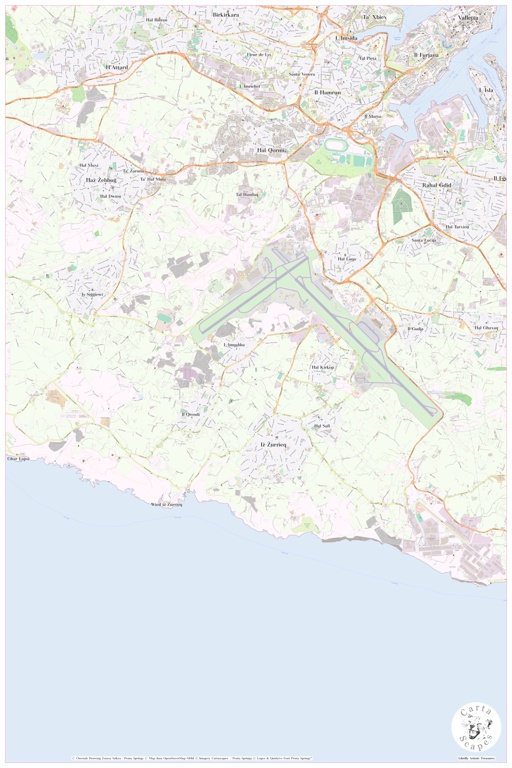Screen dimensions: 512x768
Task: Select the L-Imqabba label
Action: pos(234,345)
